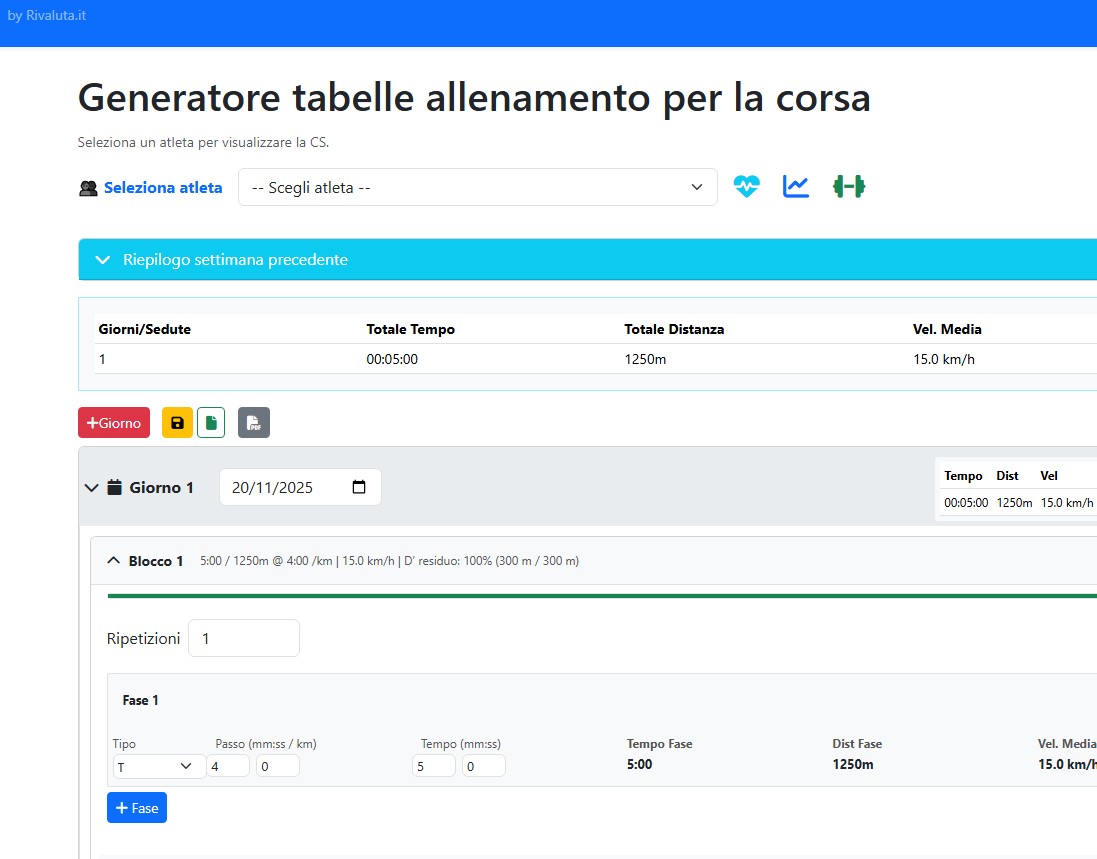Export the plan with the PDF icon
The image size is (1097, 859).
coord(253,422)
